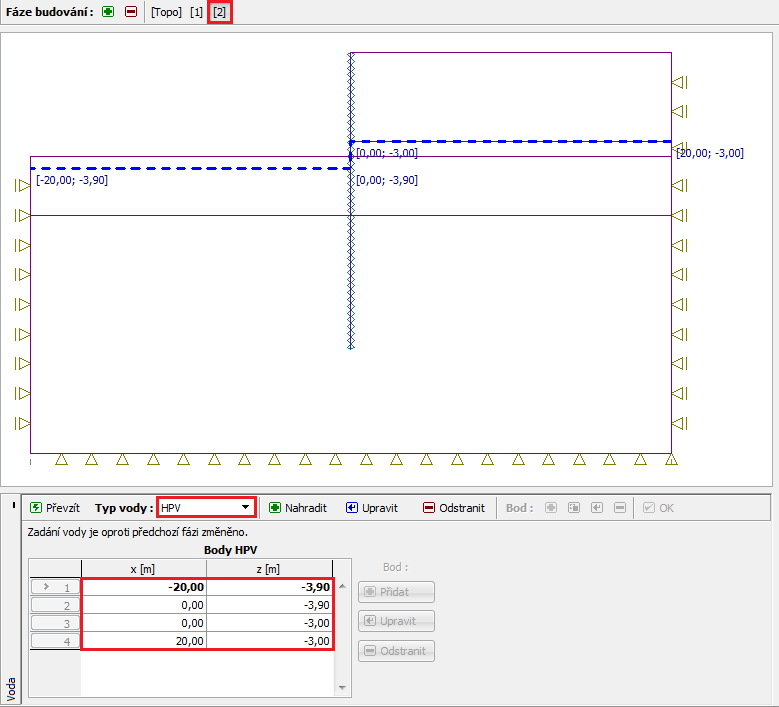Screen dimensions: 779x707
Task: Click the OK checkmark button
Action: pyautogui.click(x=658, y=508)
